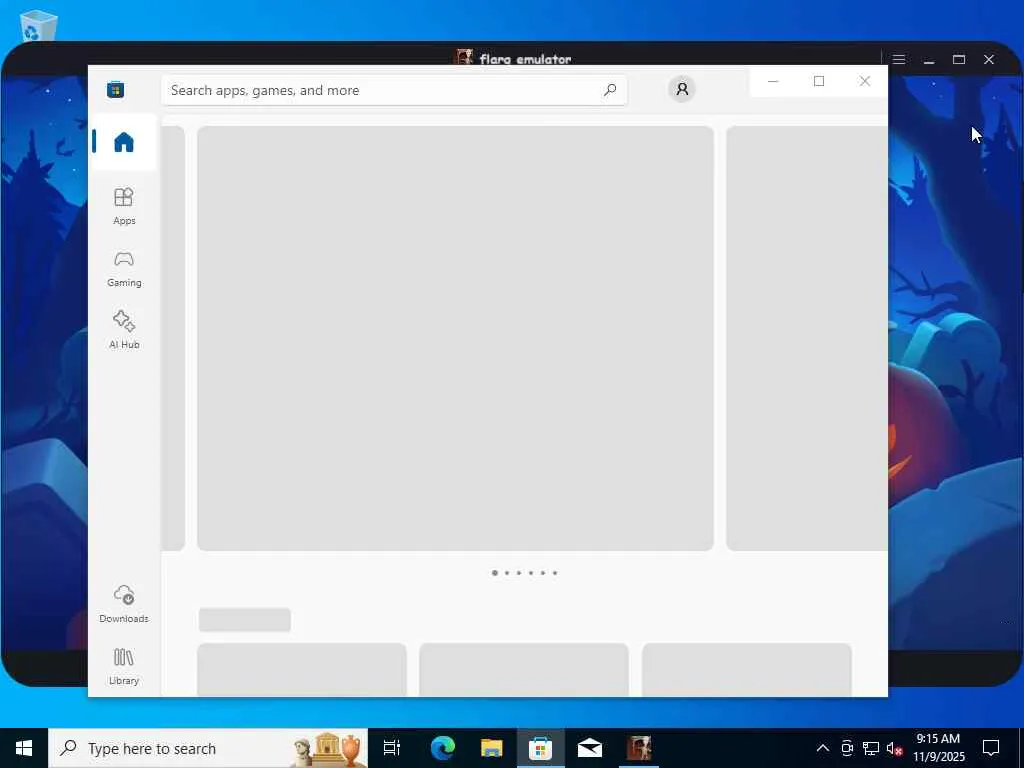Screen dimensions: 1024x768
Task: Launch Microsoft Edge from the taskbar
Action: click(x=443, y=748)
